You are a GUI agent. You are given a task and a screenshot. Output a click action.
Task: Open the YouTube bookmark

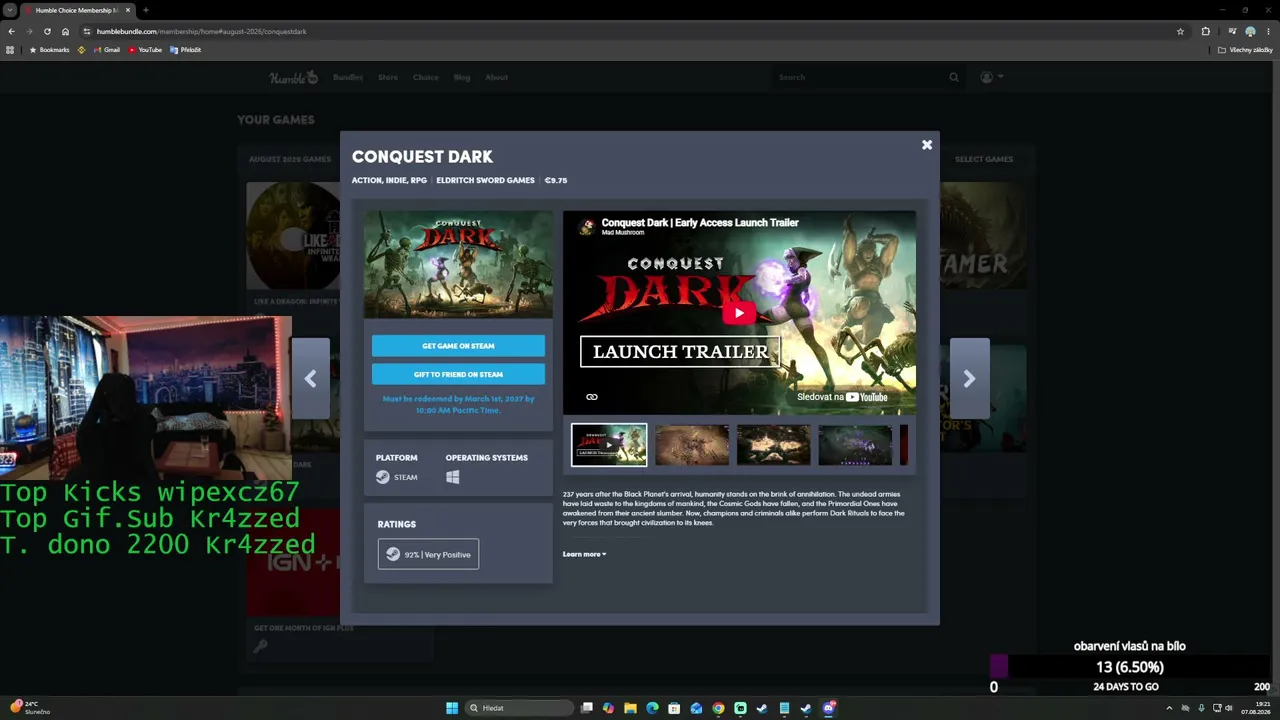pos(145,49)
